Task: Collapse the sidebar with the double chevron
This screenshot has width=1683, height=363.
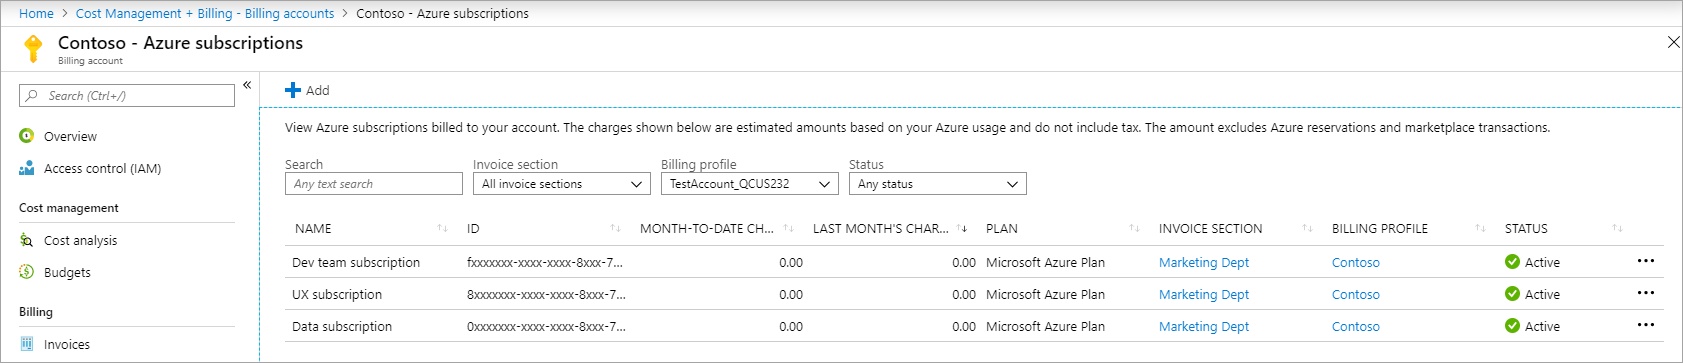Action: point(247,85)
